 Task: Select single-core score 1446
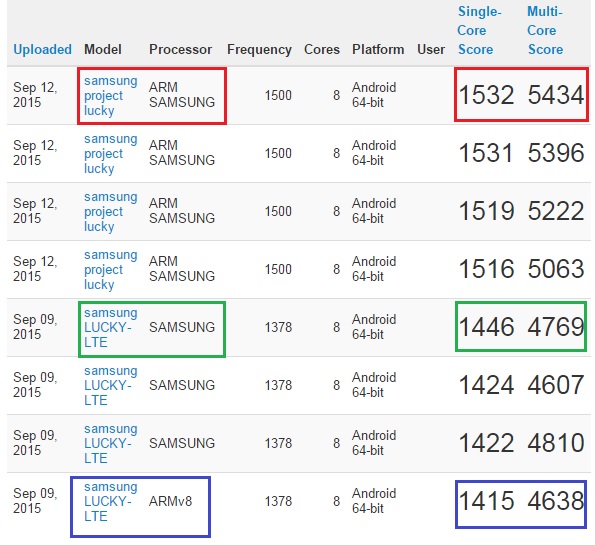point(486,327)
